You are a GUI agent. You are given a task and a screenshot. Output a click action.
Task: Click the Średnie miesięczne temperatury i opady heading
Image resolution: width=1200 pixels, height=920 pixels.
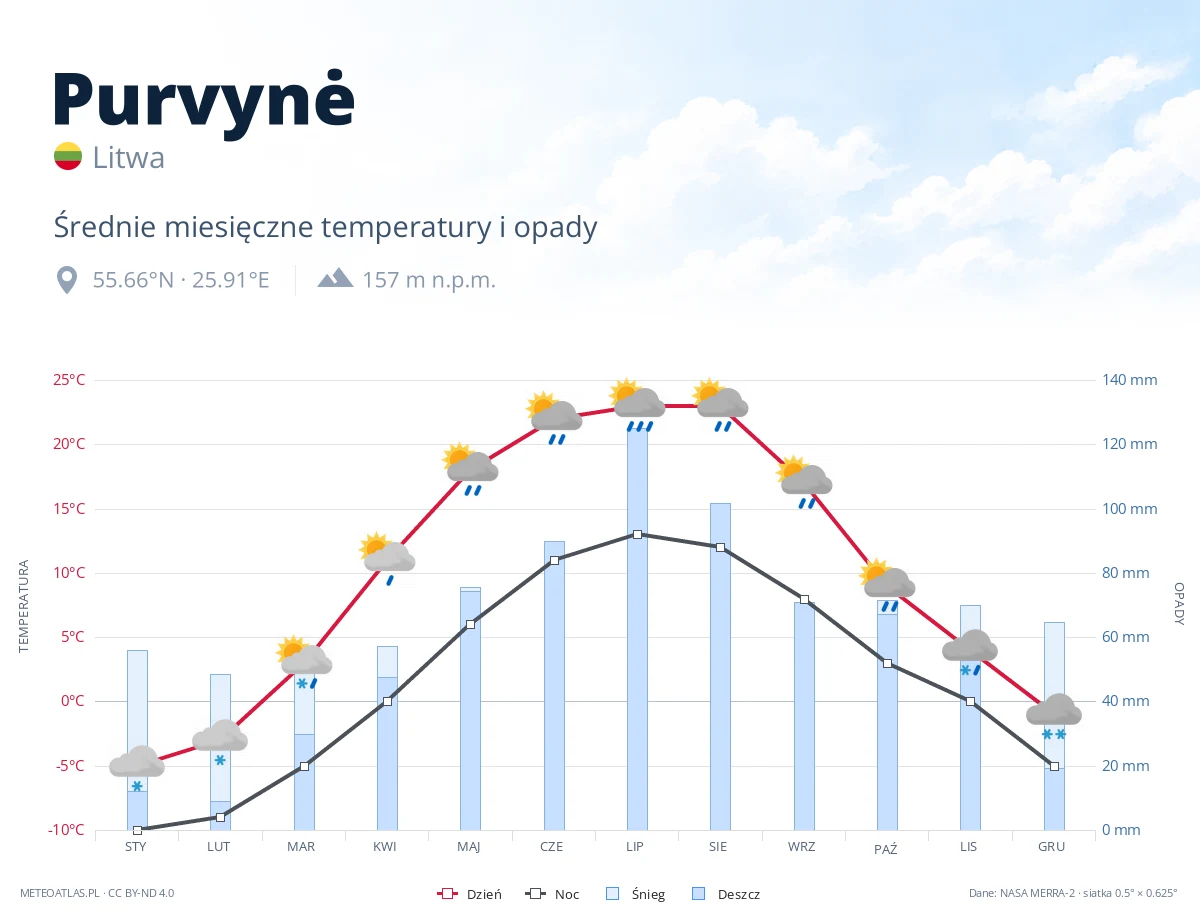(325, 227)
